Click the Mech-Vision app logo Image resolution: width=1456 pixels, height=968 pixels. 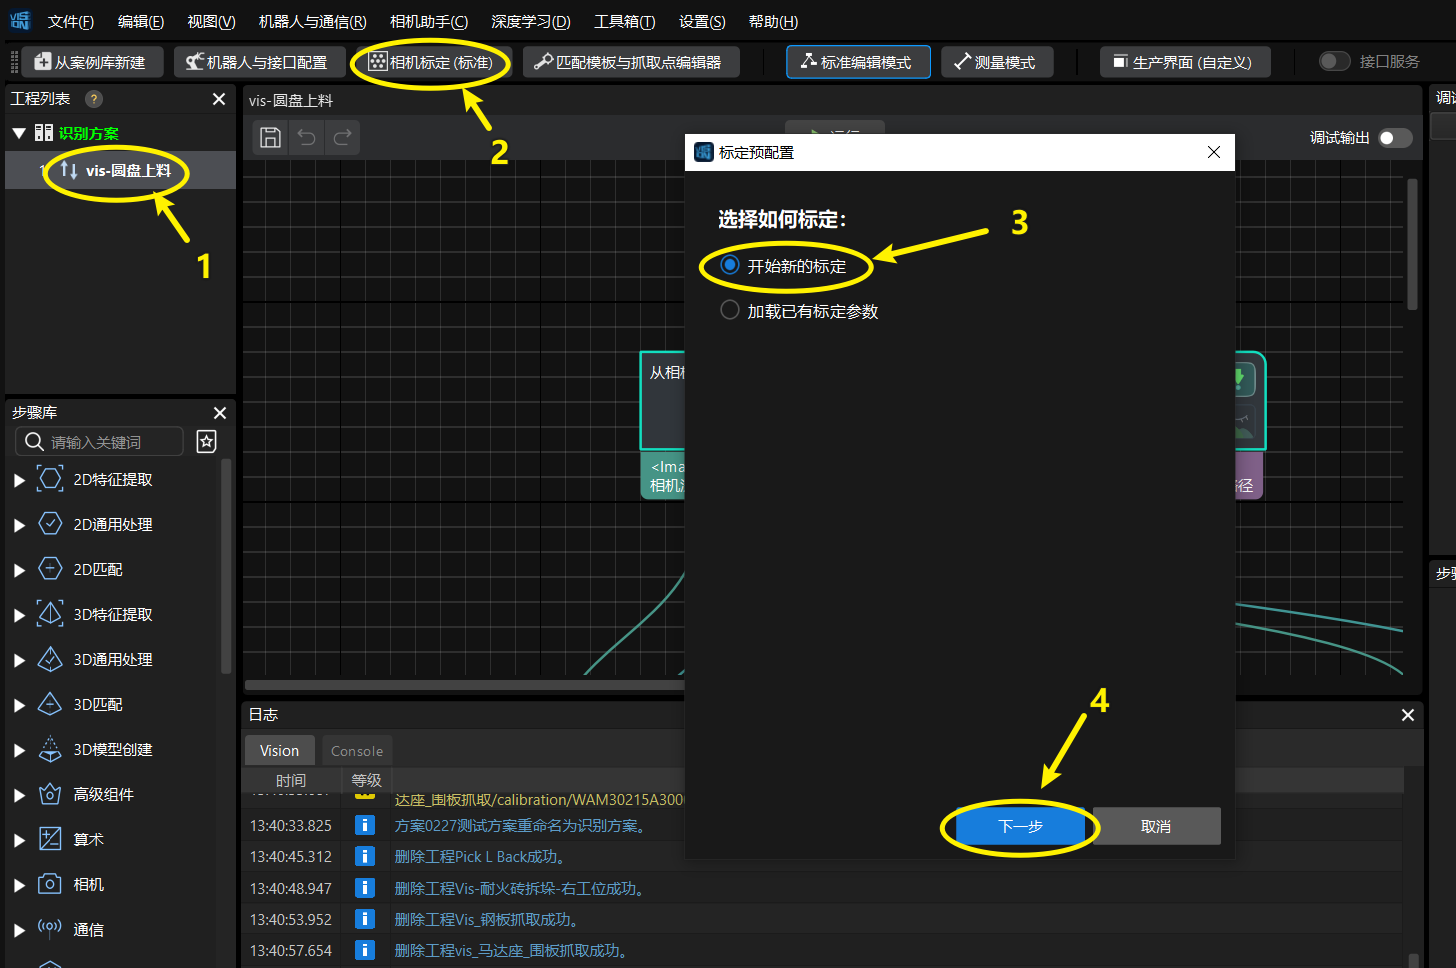click(20, 21)
